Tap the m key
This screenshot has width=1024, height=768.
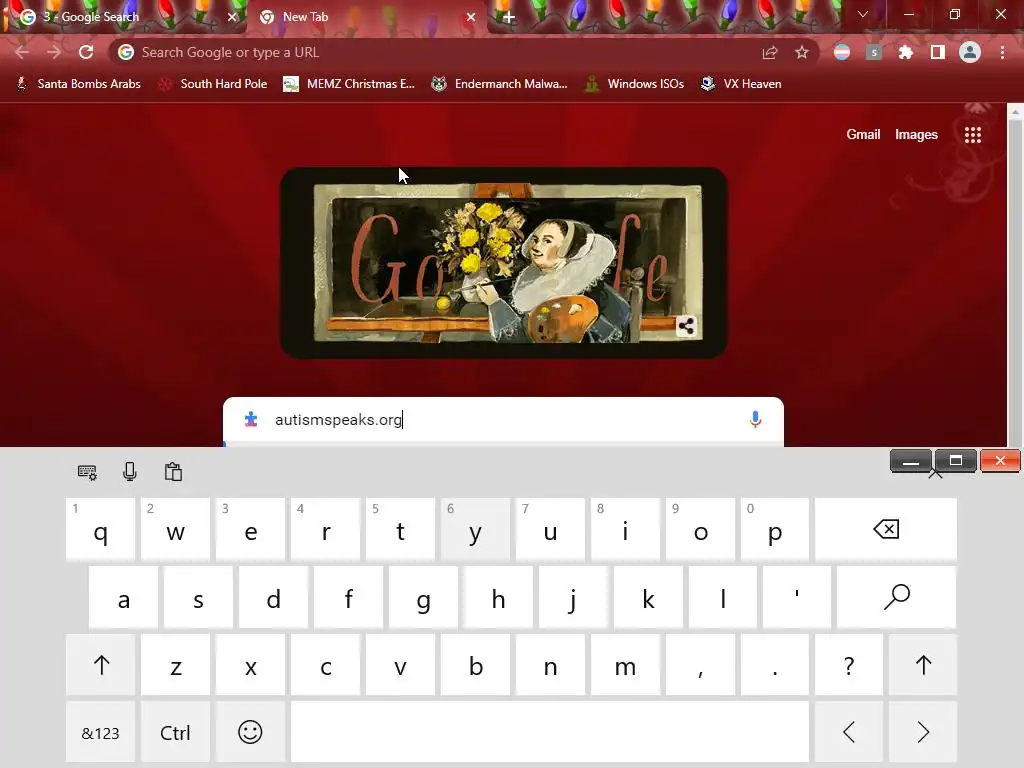click(x=625, y=665)
